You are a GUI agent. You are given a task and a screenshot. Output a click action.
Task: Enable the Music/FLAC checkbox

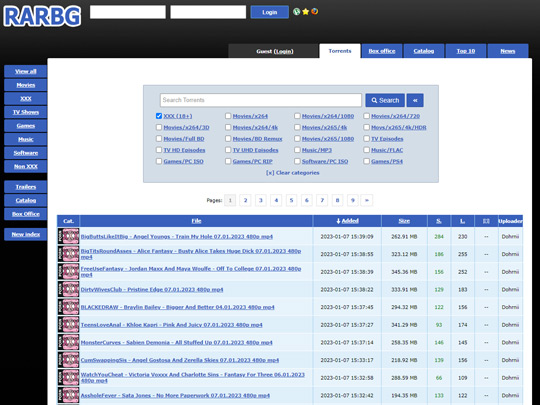(x=366, y=150)
